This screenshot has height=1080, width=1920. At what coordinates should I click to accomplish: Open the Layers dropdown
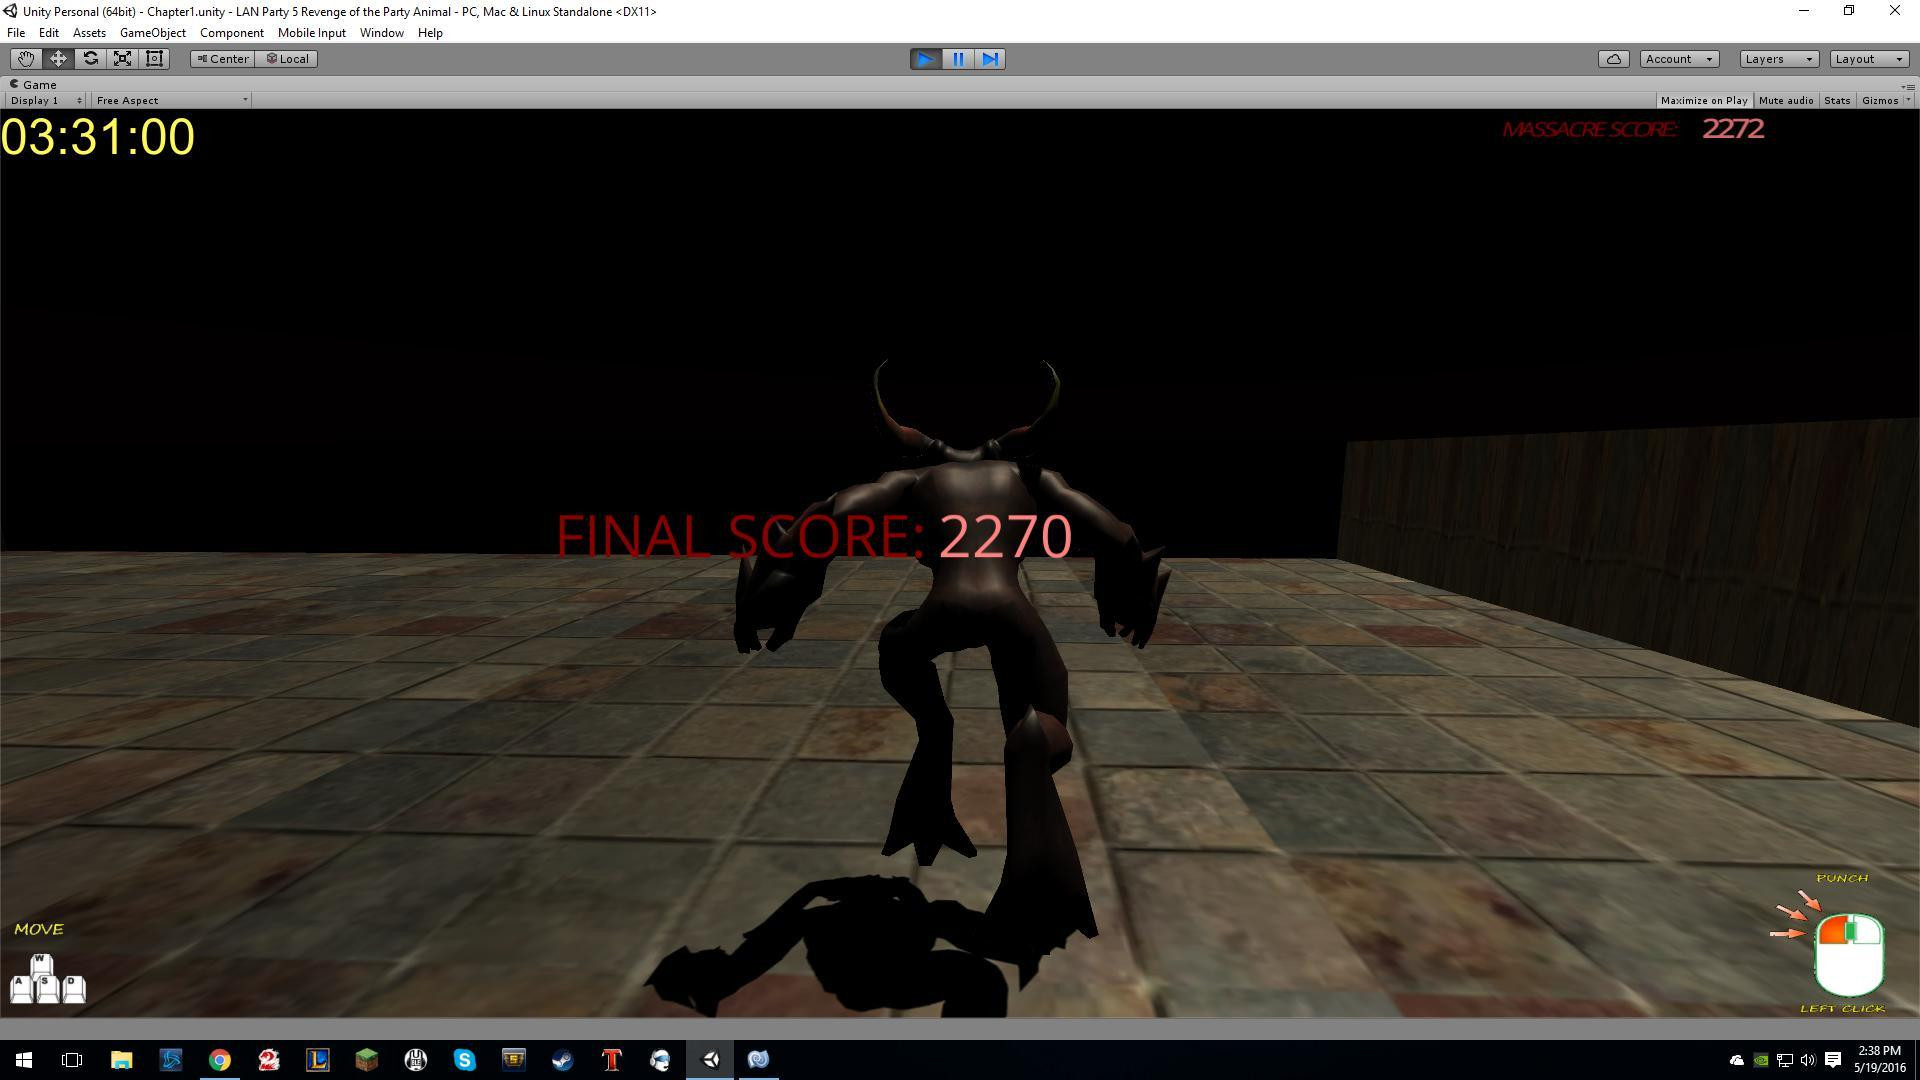pos(1779,59)
